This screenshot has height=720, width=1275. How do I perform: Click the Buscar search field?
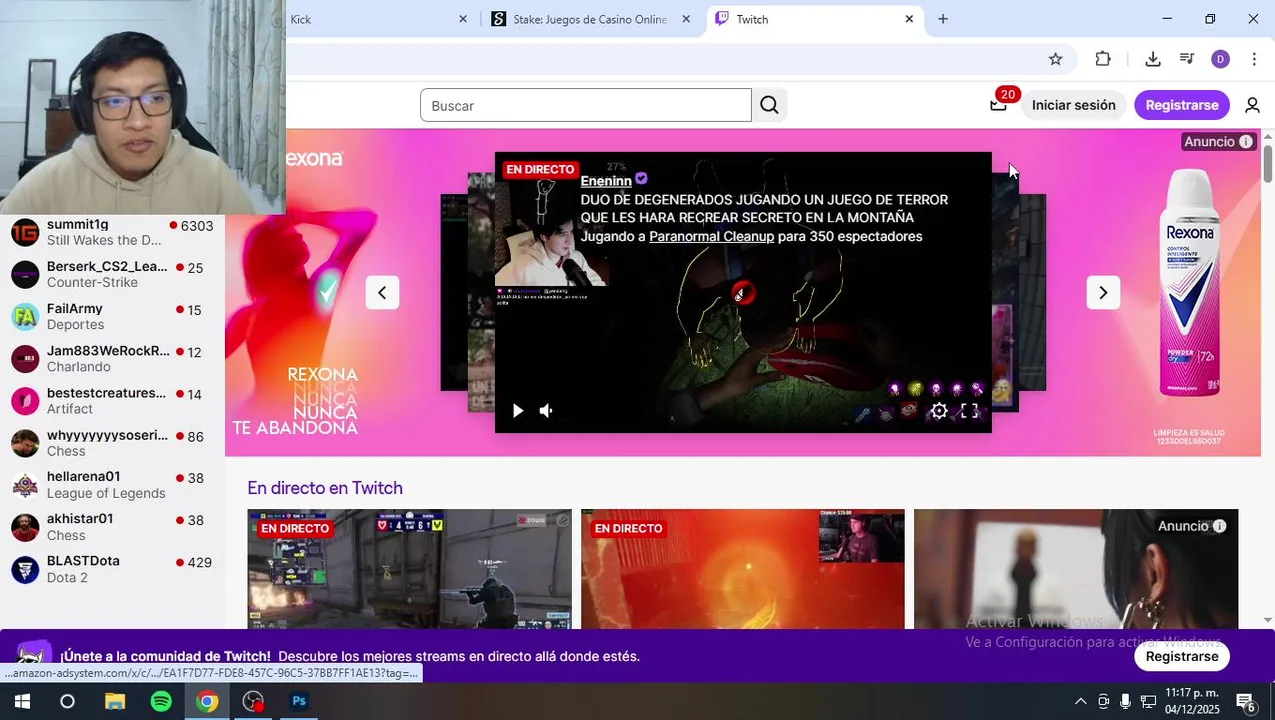click(585, 105)
